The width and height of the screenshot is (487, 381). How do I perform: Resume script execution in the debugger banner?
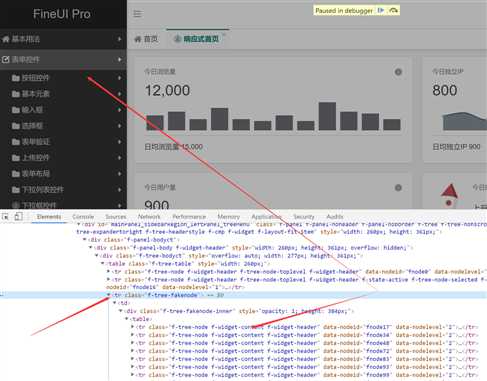point(381,10)
